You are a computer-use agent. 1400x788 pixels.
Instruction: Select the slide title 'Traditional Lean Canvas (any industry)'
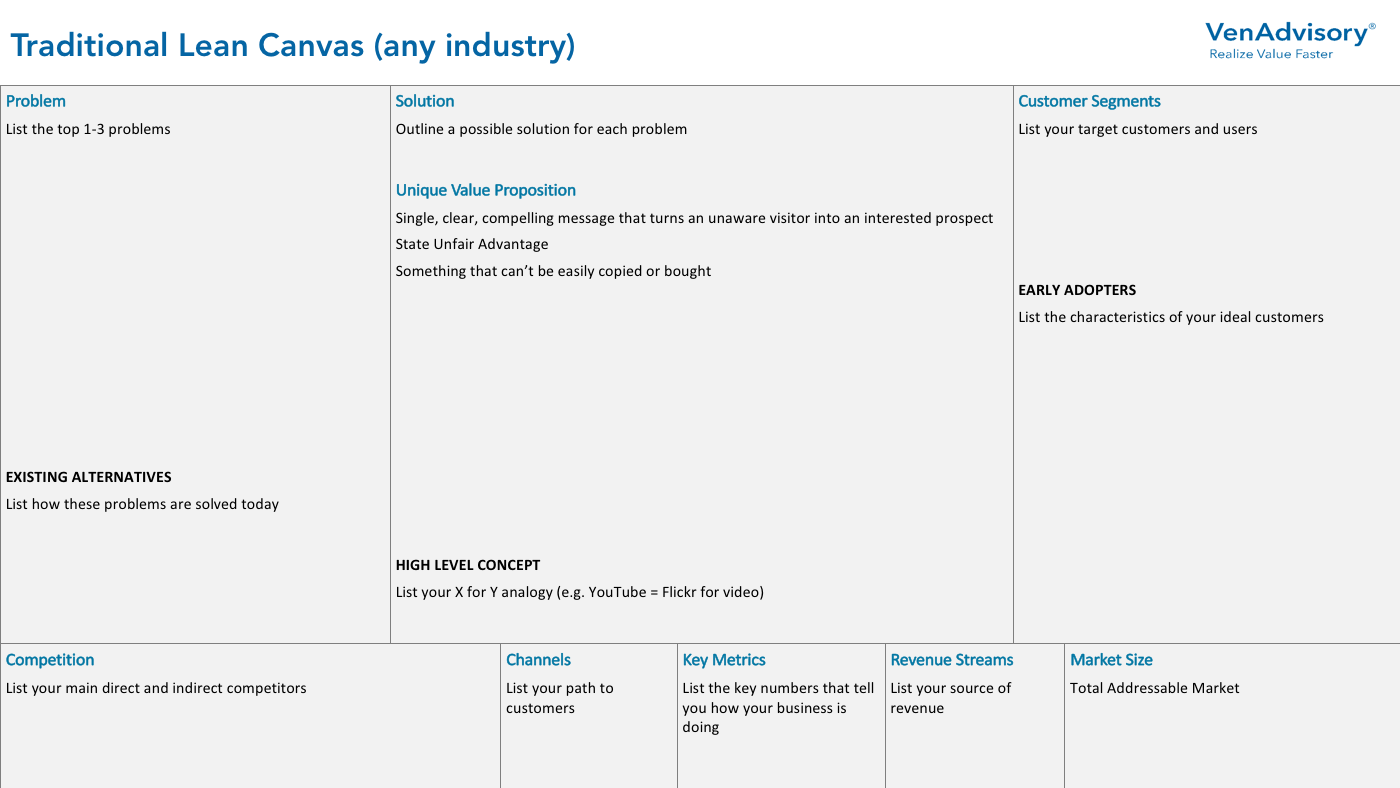point(292,46)
